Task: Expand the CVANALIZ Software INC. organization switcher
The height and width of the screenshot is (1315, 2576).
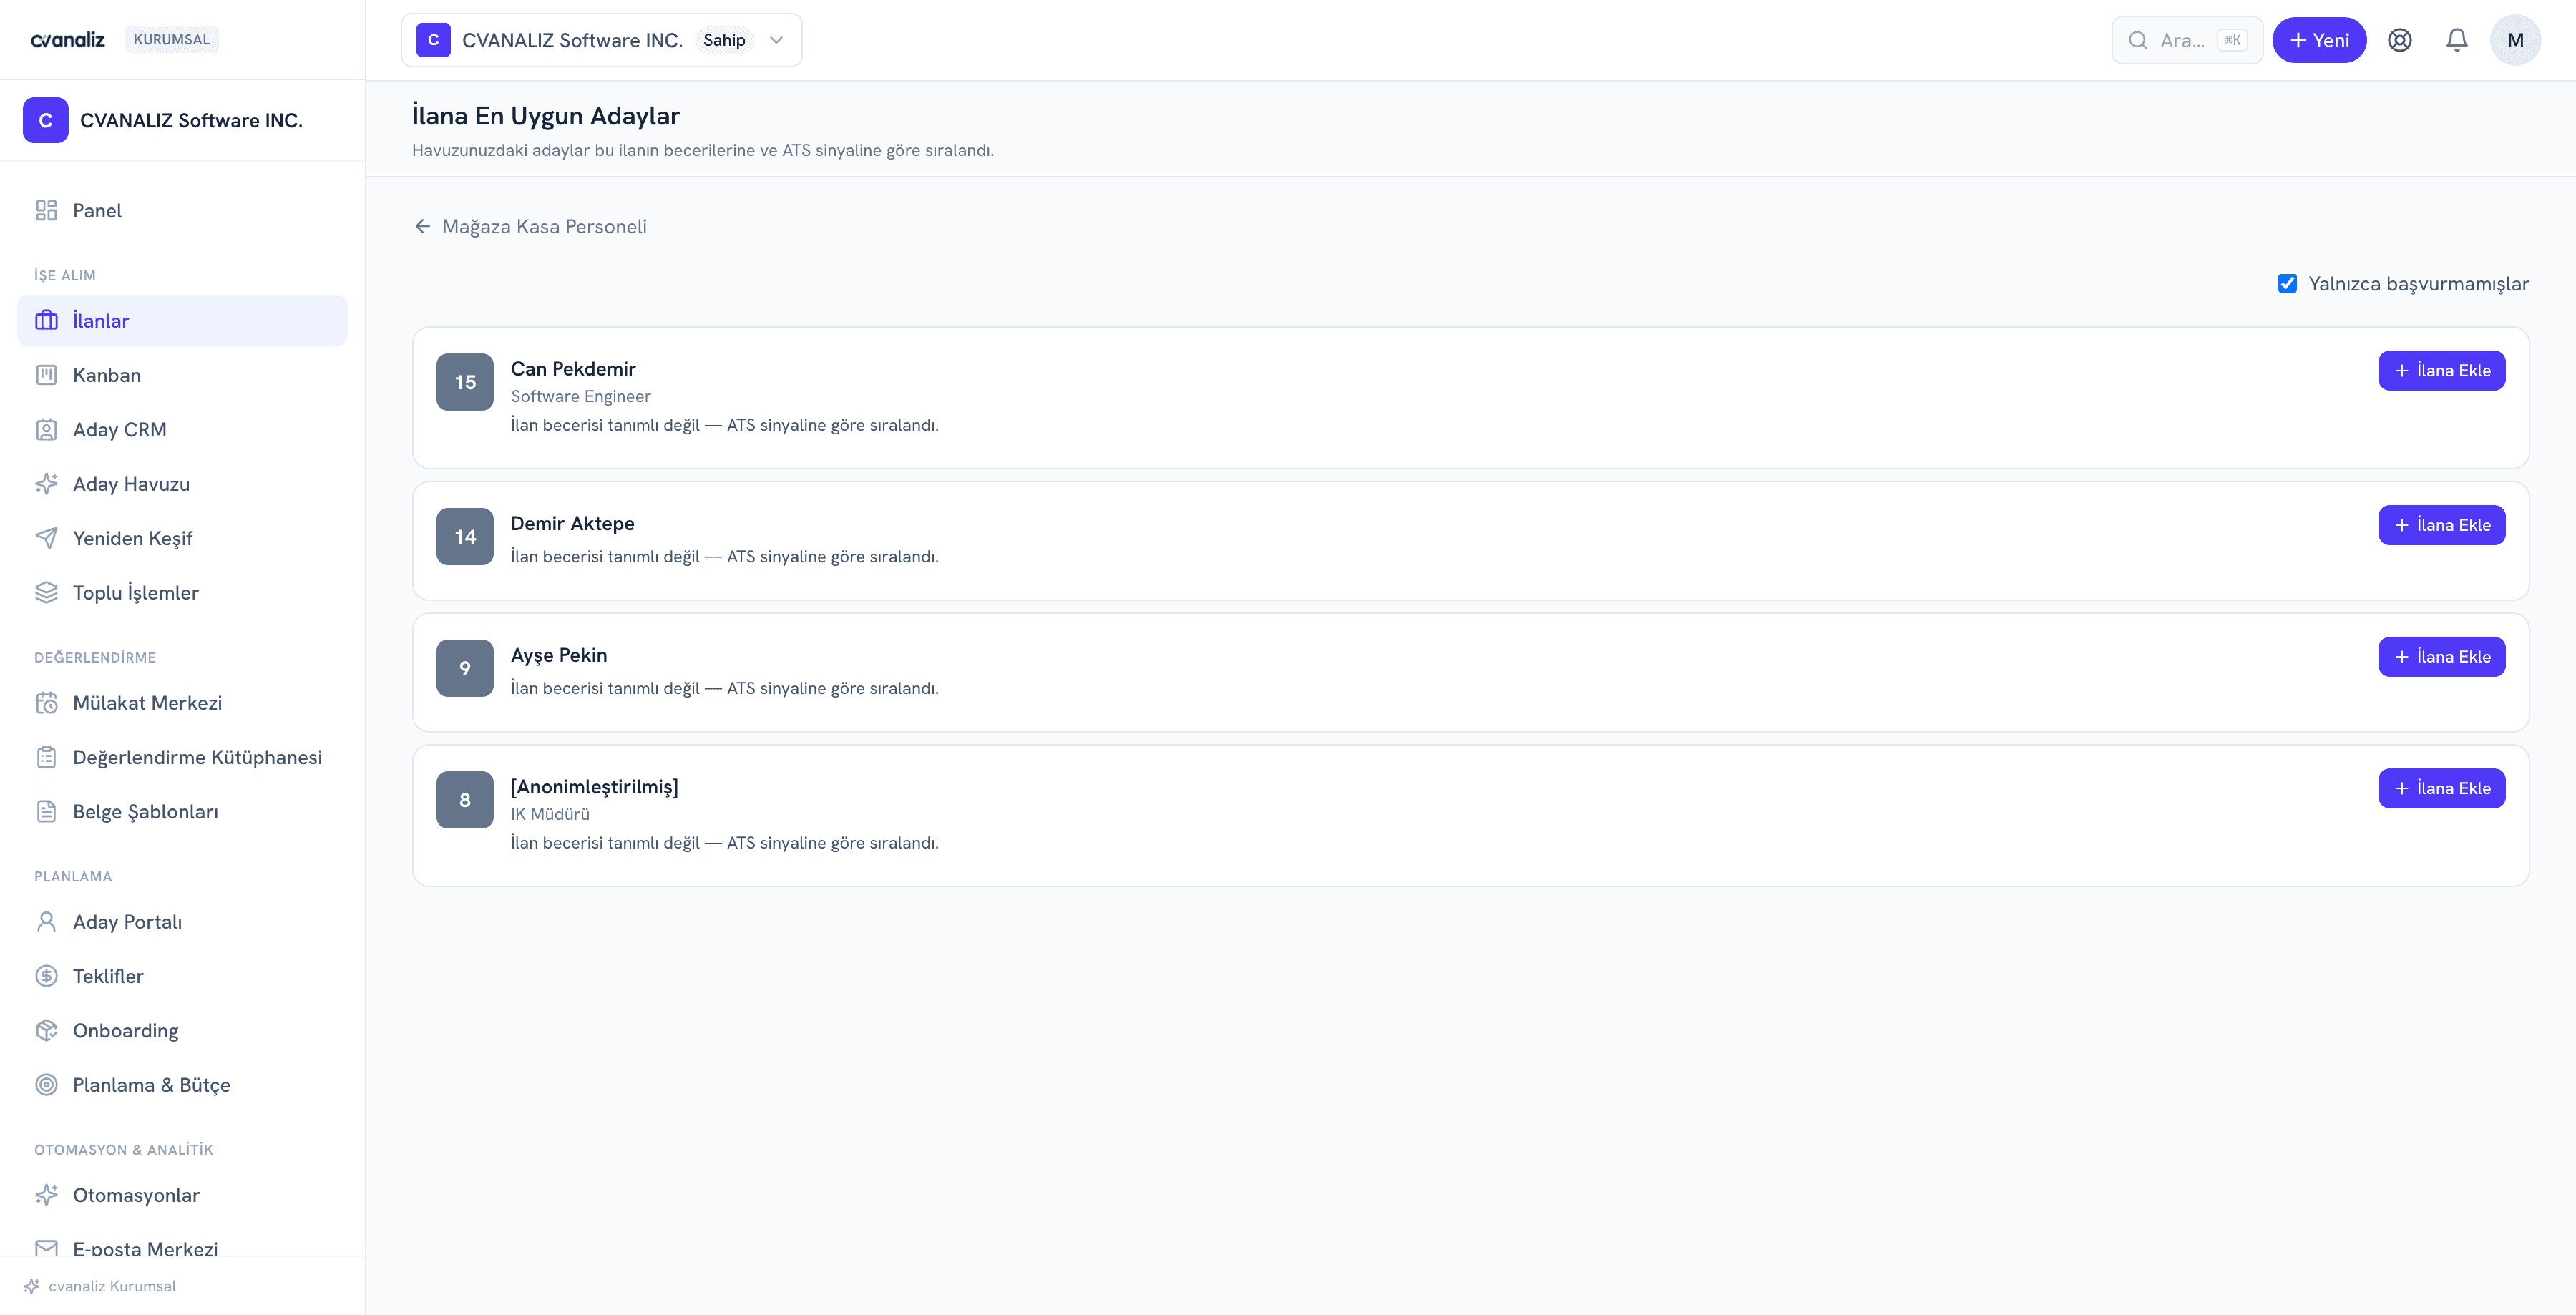Action: (601, 40)
